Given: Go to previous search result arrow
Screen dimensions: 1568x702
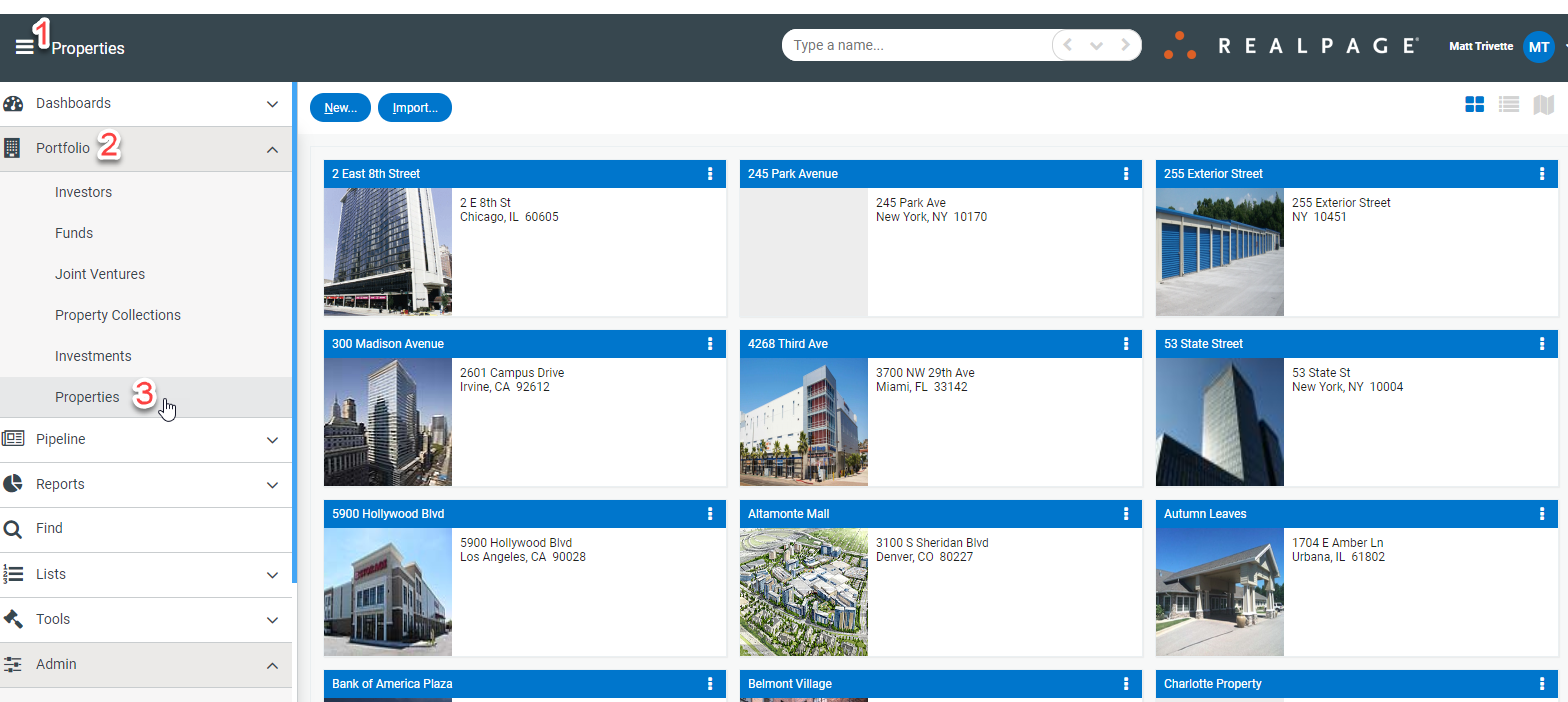Looking at the screenshot, I should click(1068, 45).
